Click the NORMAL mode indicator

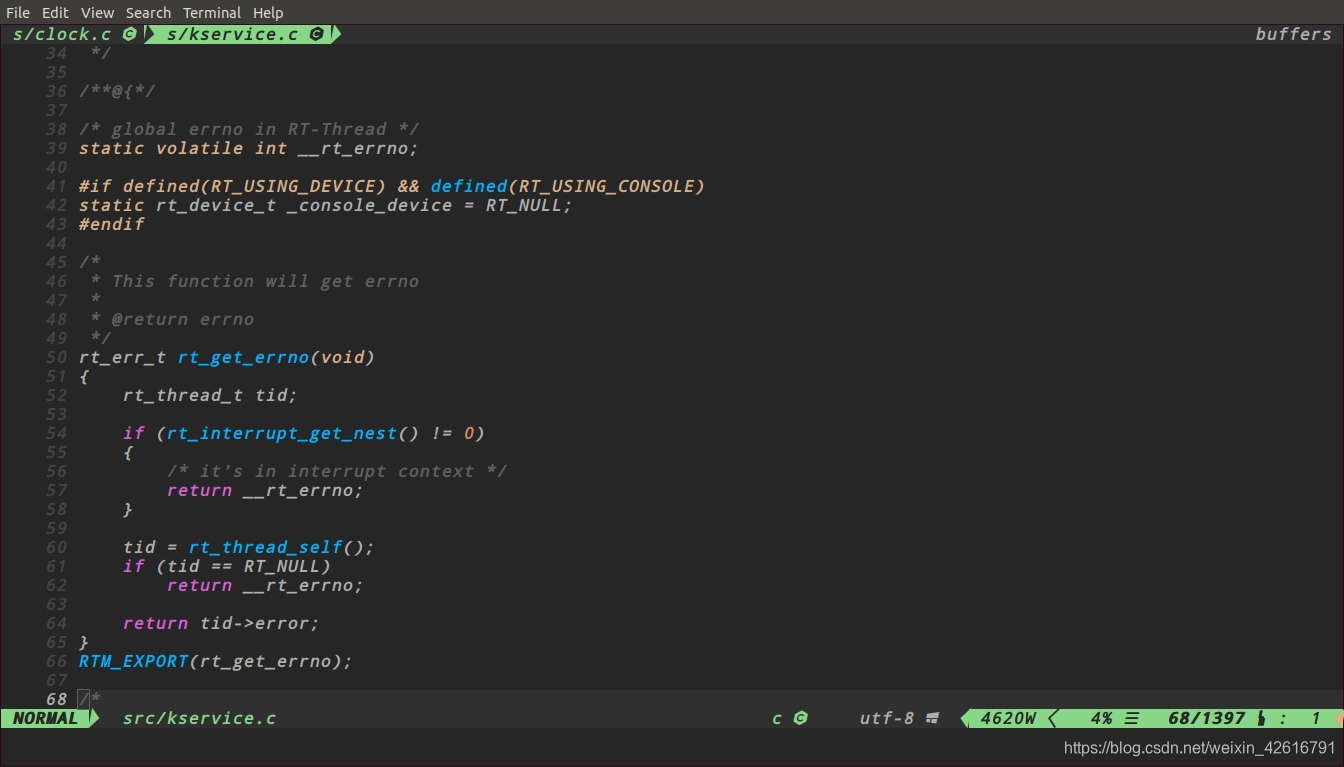pyautogui.click(x=45, y=718)
